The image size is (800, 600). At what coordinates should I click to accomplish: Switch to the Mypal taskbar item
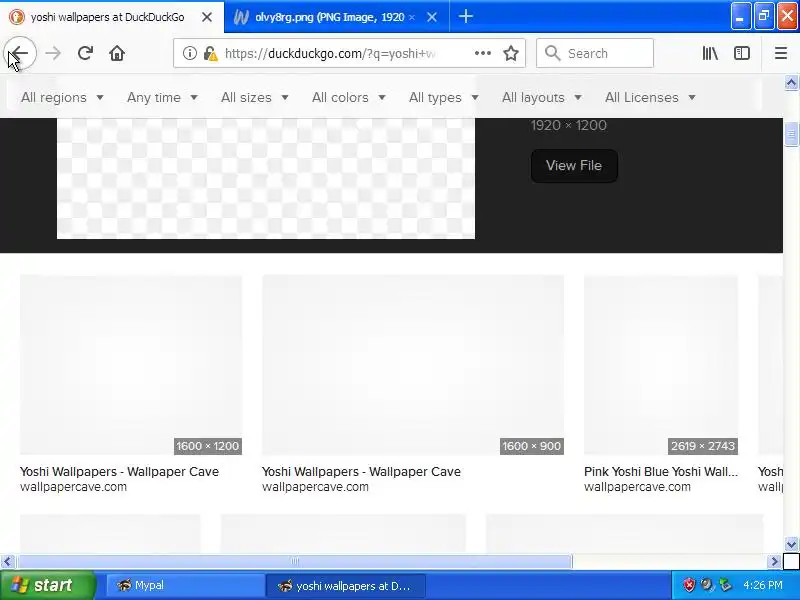coord(185,585)
